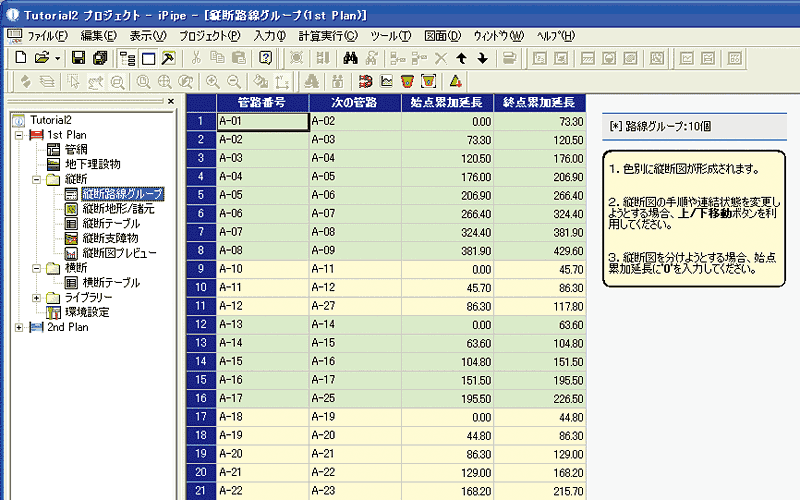Click the Paste clipboard icon
Screen dimensions: 800x500
[x=239, y=58]
